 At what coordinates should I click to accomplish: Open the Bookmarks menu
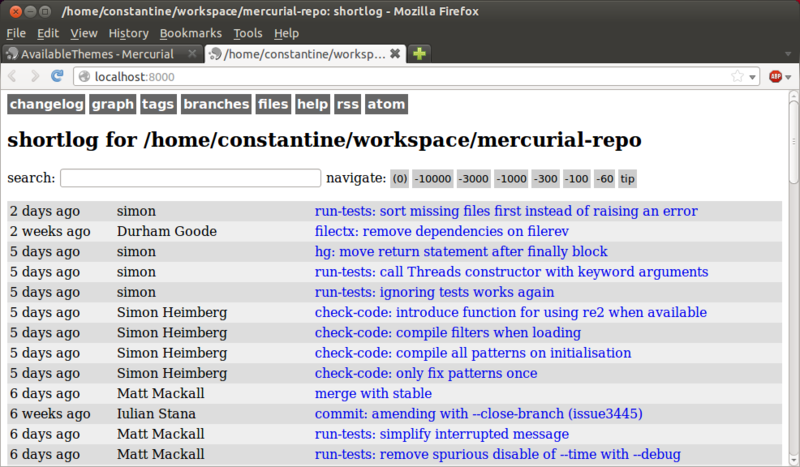(191, 33)
